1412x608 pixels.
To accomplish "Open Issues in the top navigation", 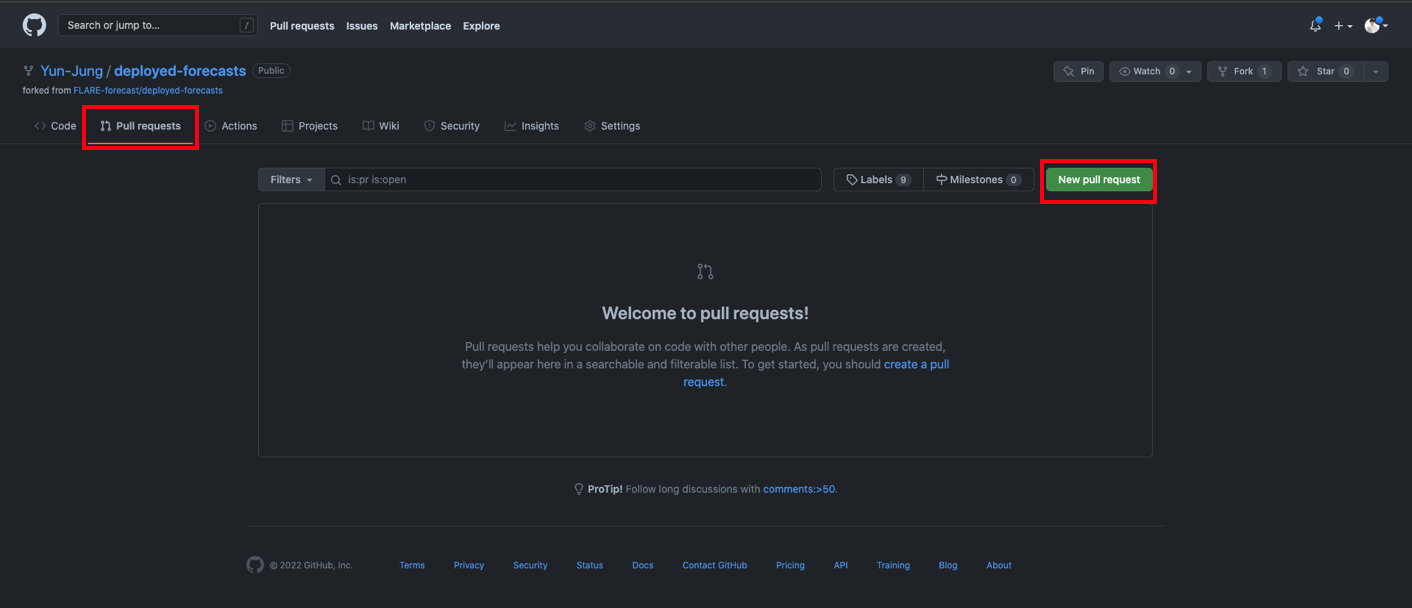I will point(362,26).
